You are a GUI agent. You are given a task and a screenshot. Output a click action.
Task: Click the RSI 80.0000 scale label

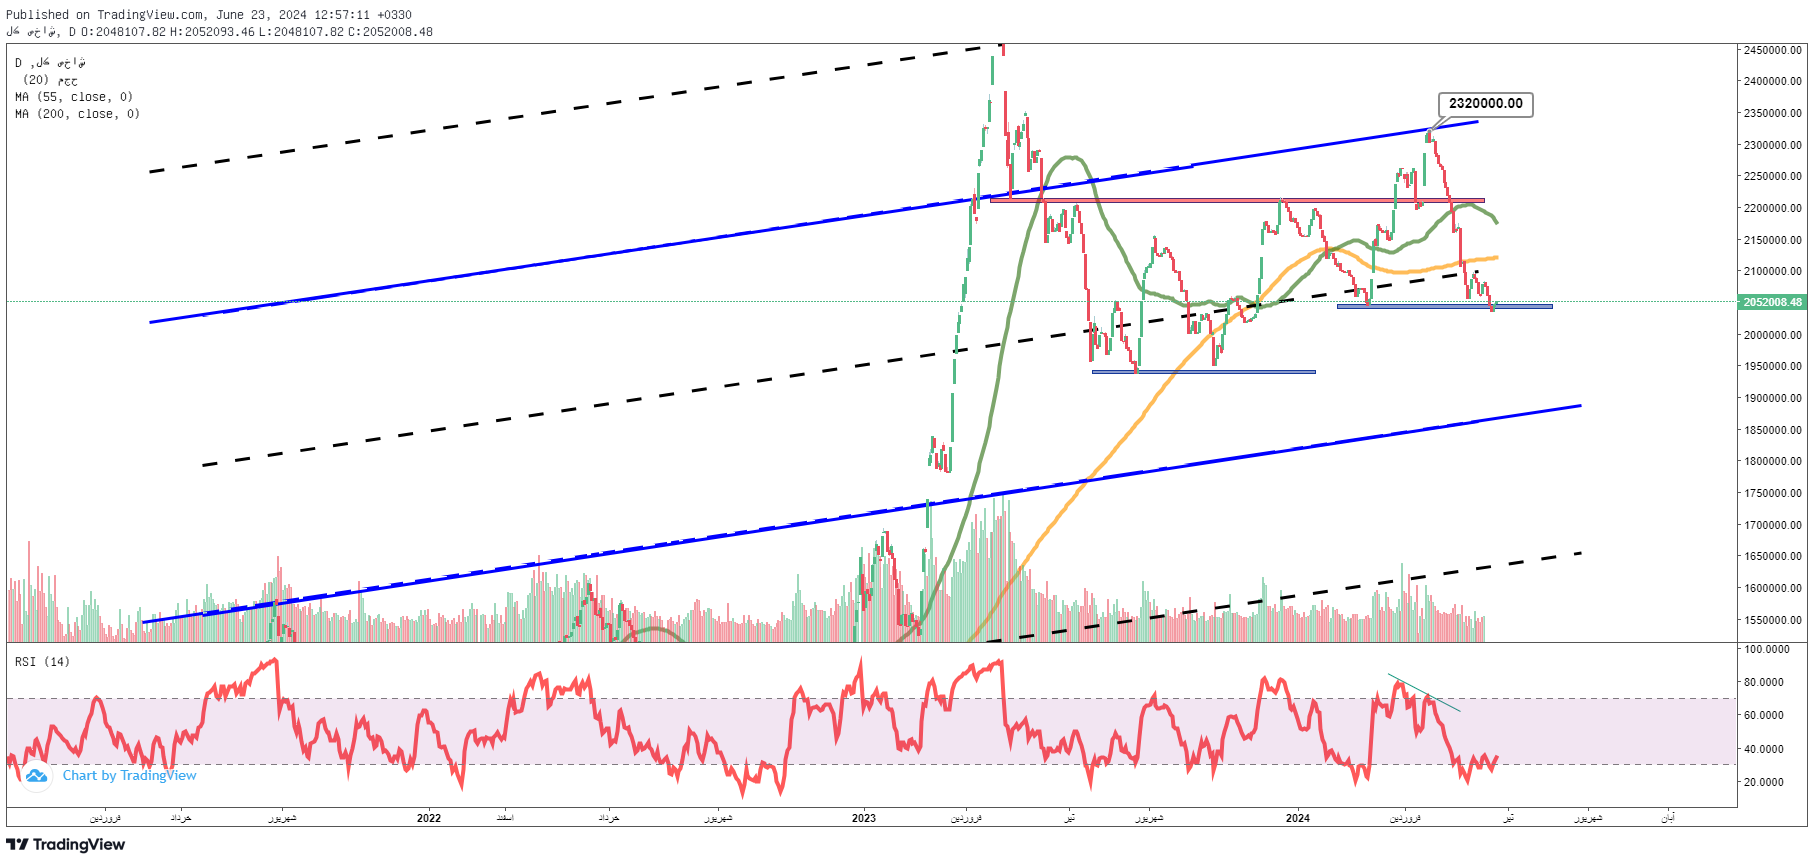click(x=1764, y=682)
